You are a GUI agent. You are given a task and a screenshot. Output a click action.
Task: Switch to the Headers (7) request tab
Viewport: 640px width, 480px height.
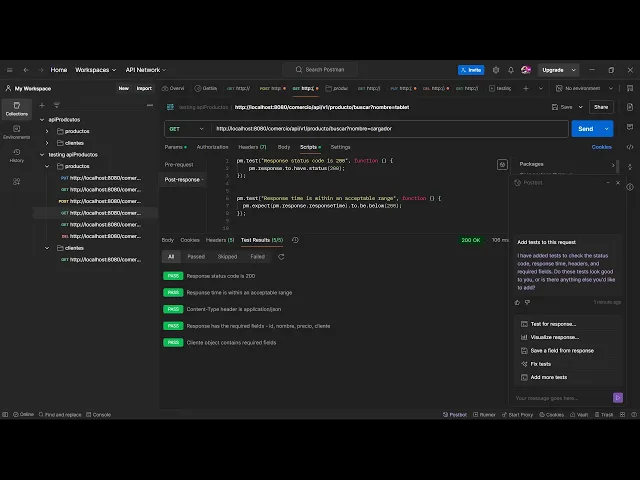(x=252, y=147)
